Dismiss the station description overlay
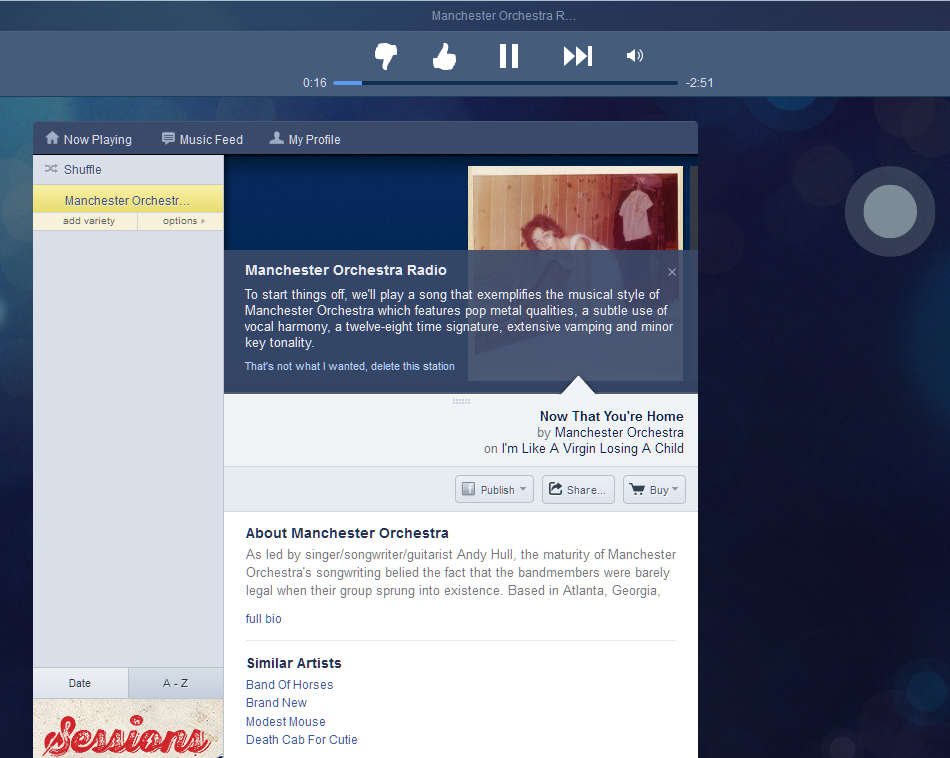Screen dimensions: 950x758 (672, 271)
